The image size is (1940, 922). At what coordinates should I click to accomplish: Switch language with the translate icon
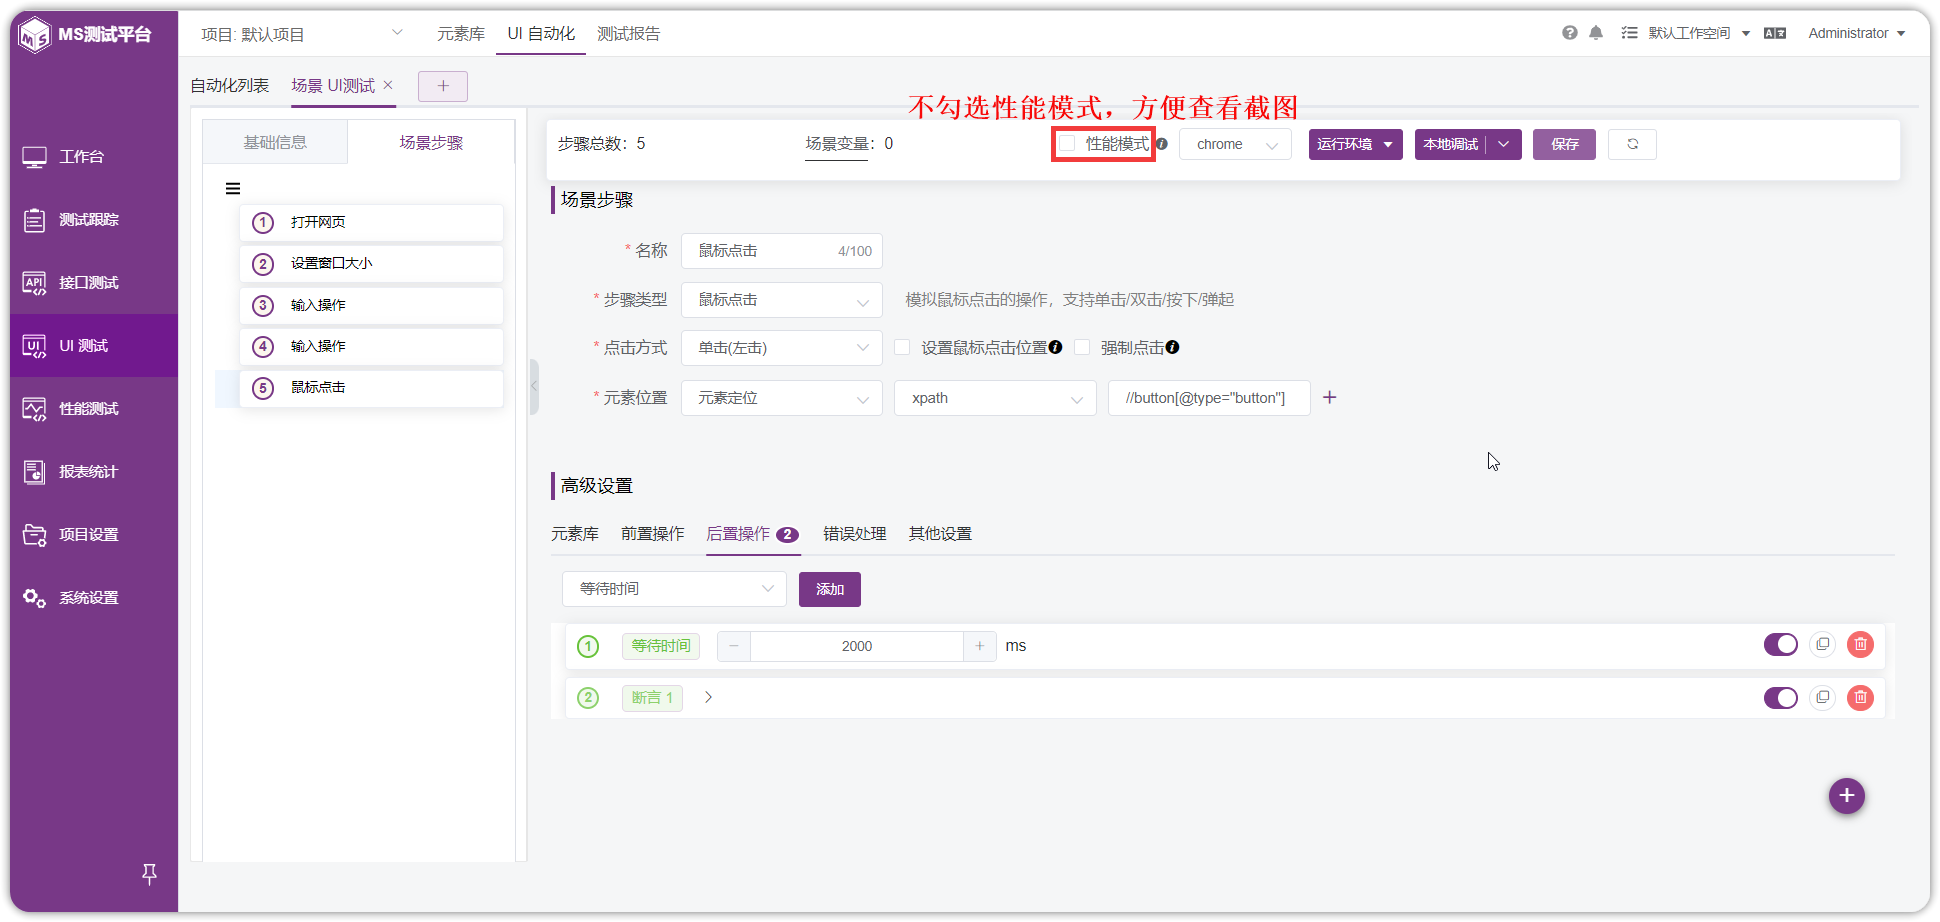(x=1775, y=33)
